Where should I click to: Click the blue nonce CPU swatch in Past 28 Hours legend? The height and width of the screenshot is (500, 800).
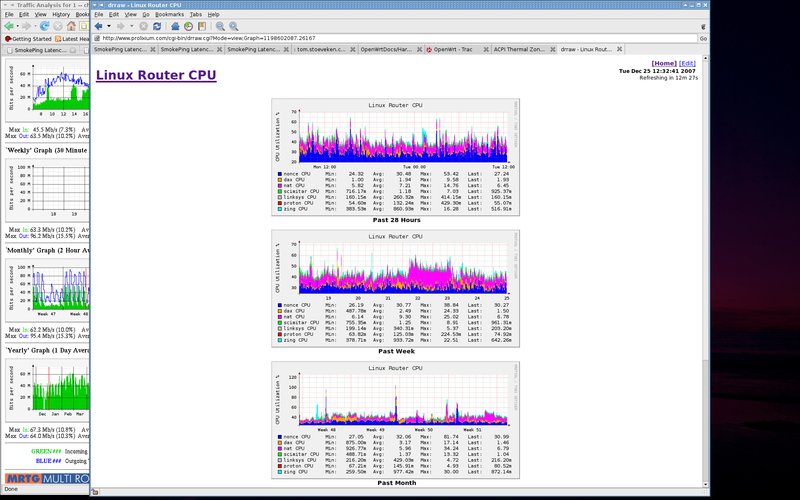(280, 174)
